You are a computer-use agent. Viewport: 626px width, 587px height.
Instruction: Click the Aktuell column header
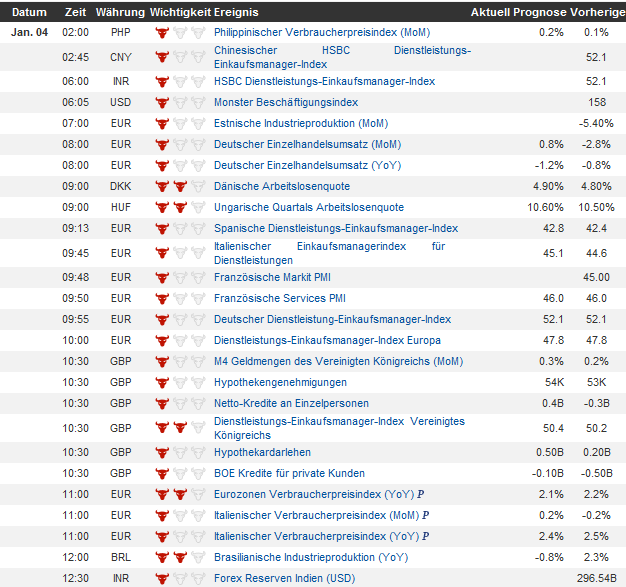pyautogui.click(x=491, y=12)
